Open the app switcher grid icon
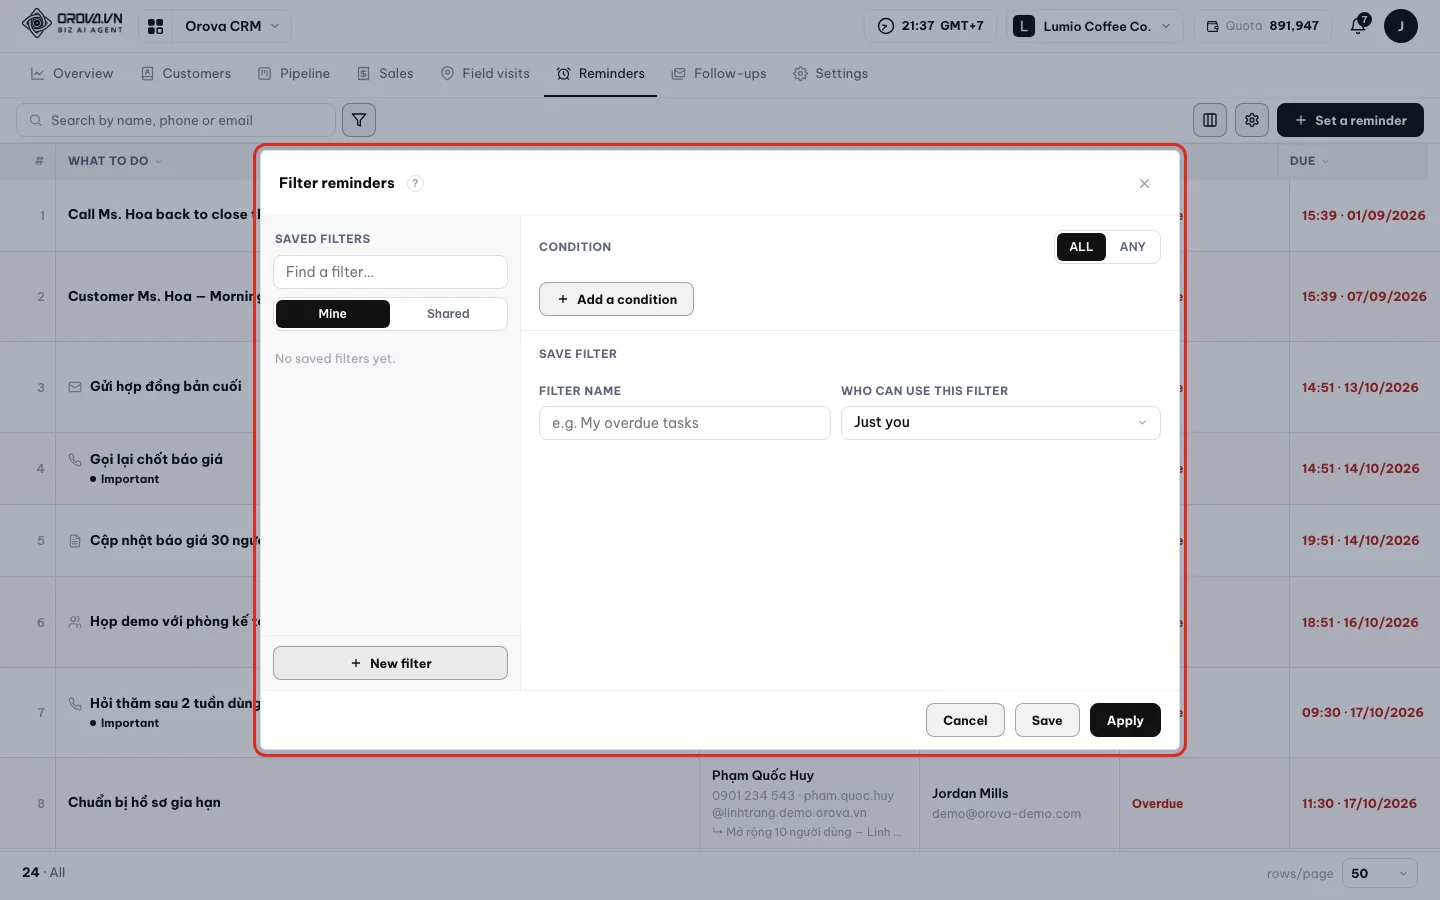The width and height of the screenshot is (1440, 900). tap(155, 26)
